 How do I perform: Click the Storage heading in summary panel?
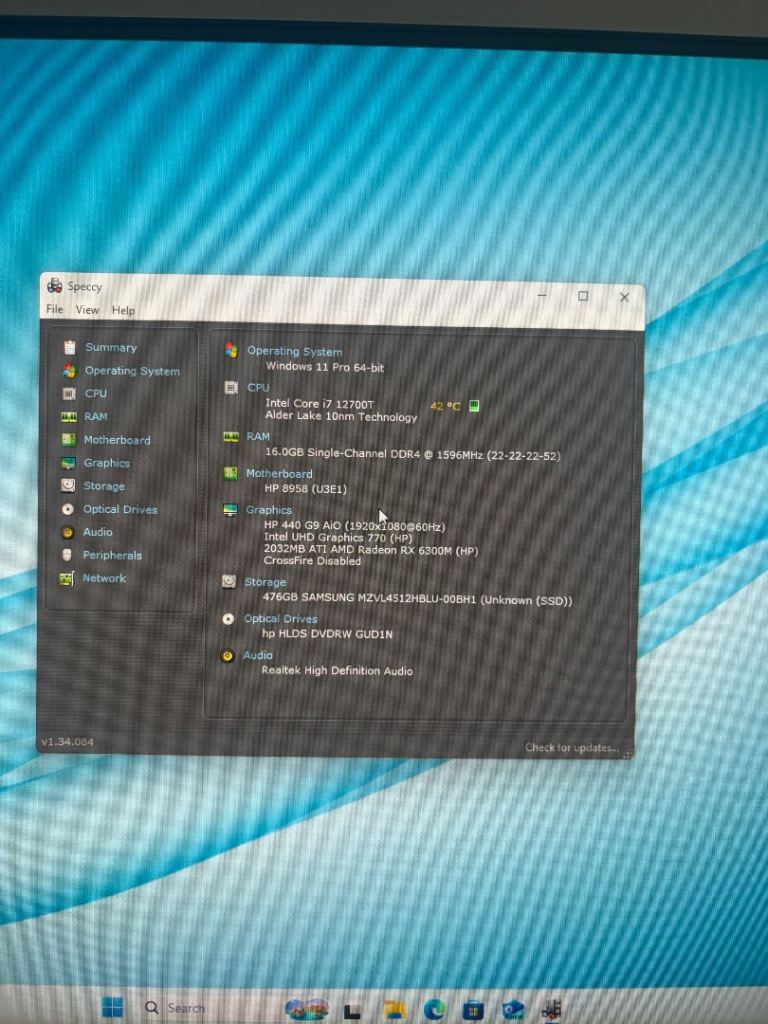pyautogui.click(x=265, y=582)
